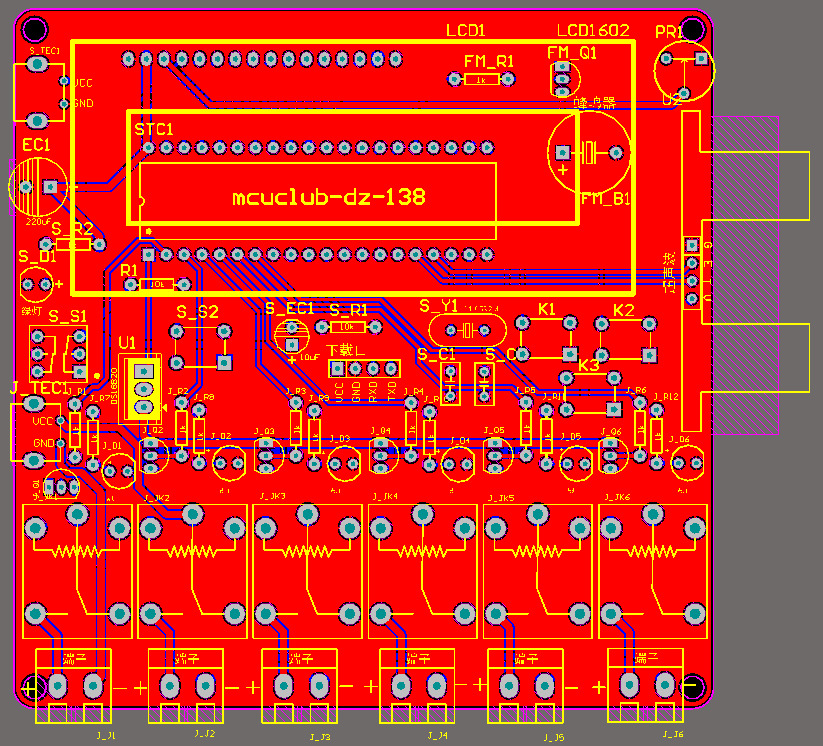Select the ultrasonic module 4-pin header
The width and height of the screenshot is (823, 746).
692,272
